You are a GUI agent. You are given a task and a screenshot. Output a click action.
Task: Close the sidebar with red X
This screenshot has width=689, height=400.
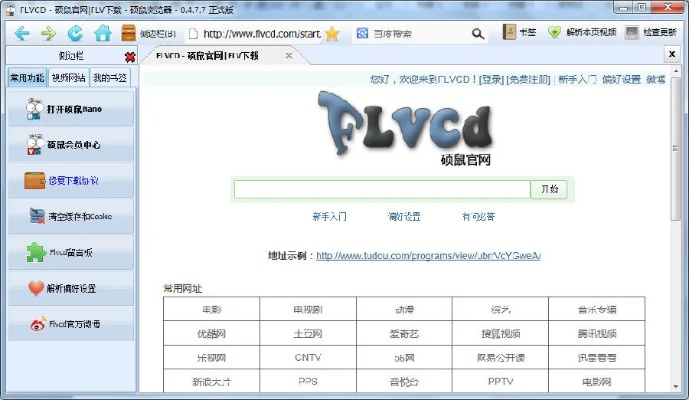(130, 57)
